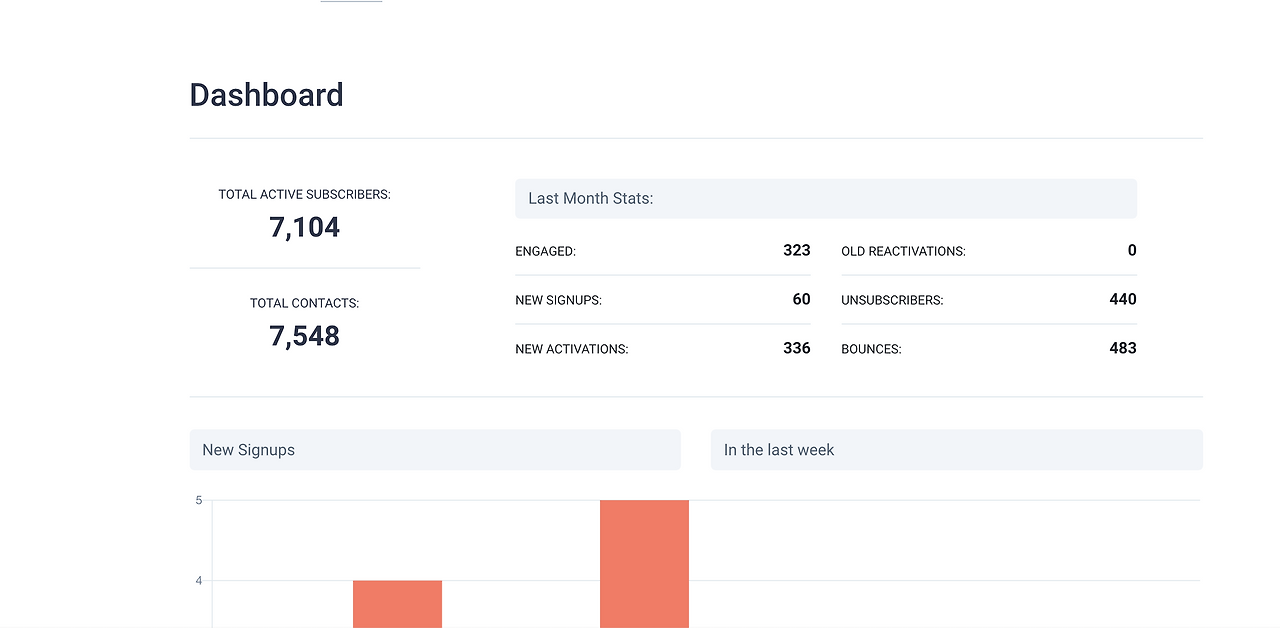Click the y-axis label 5
Screen dimensions: 1280x628
(x=198, y=500)
